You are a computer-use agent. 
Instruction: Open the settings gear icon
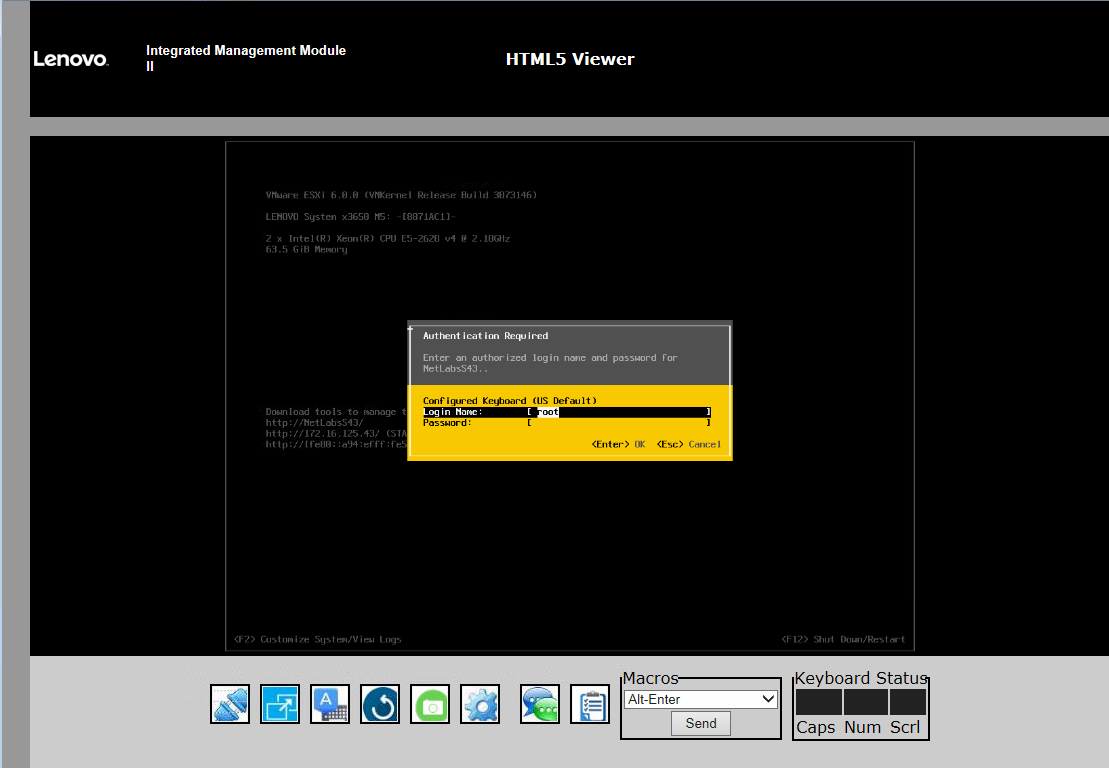480,704
